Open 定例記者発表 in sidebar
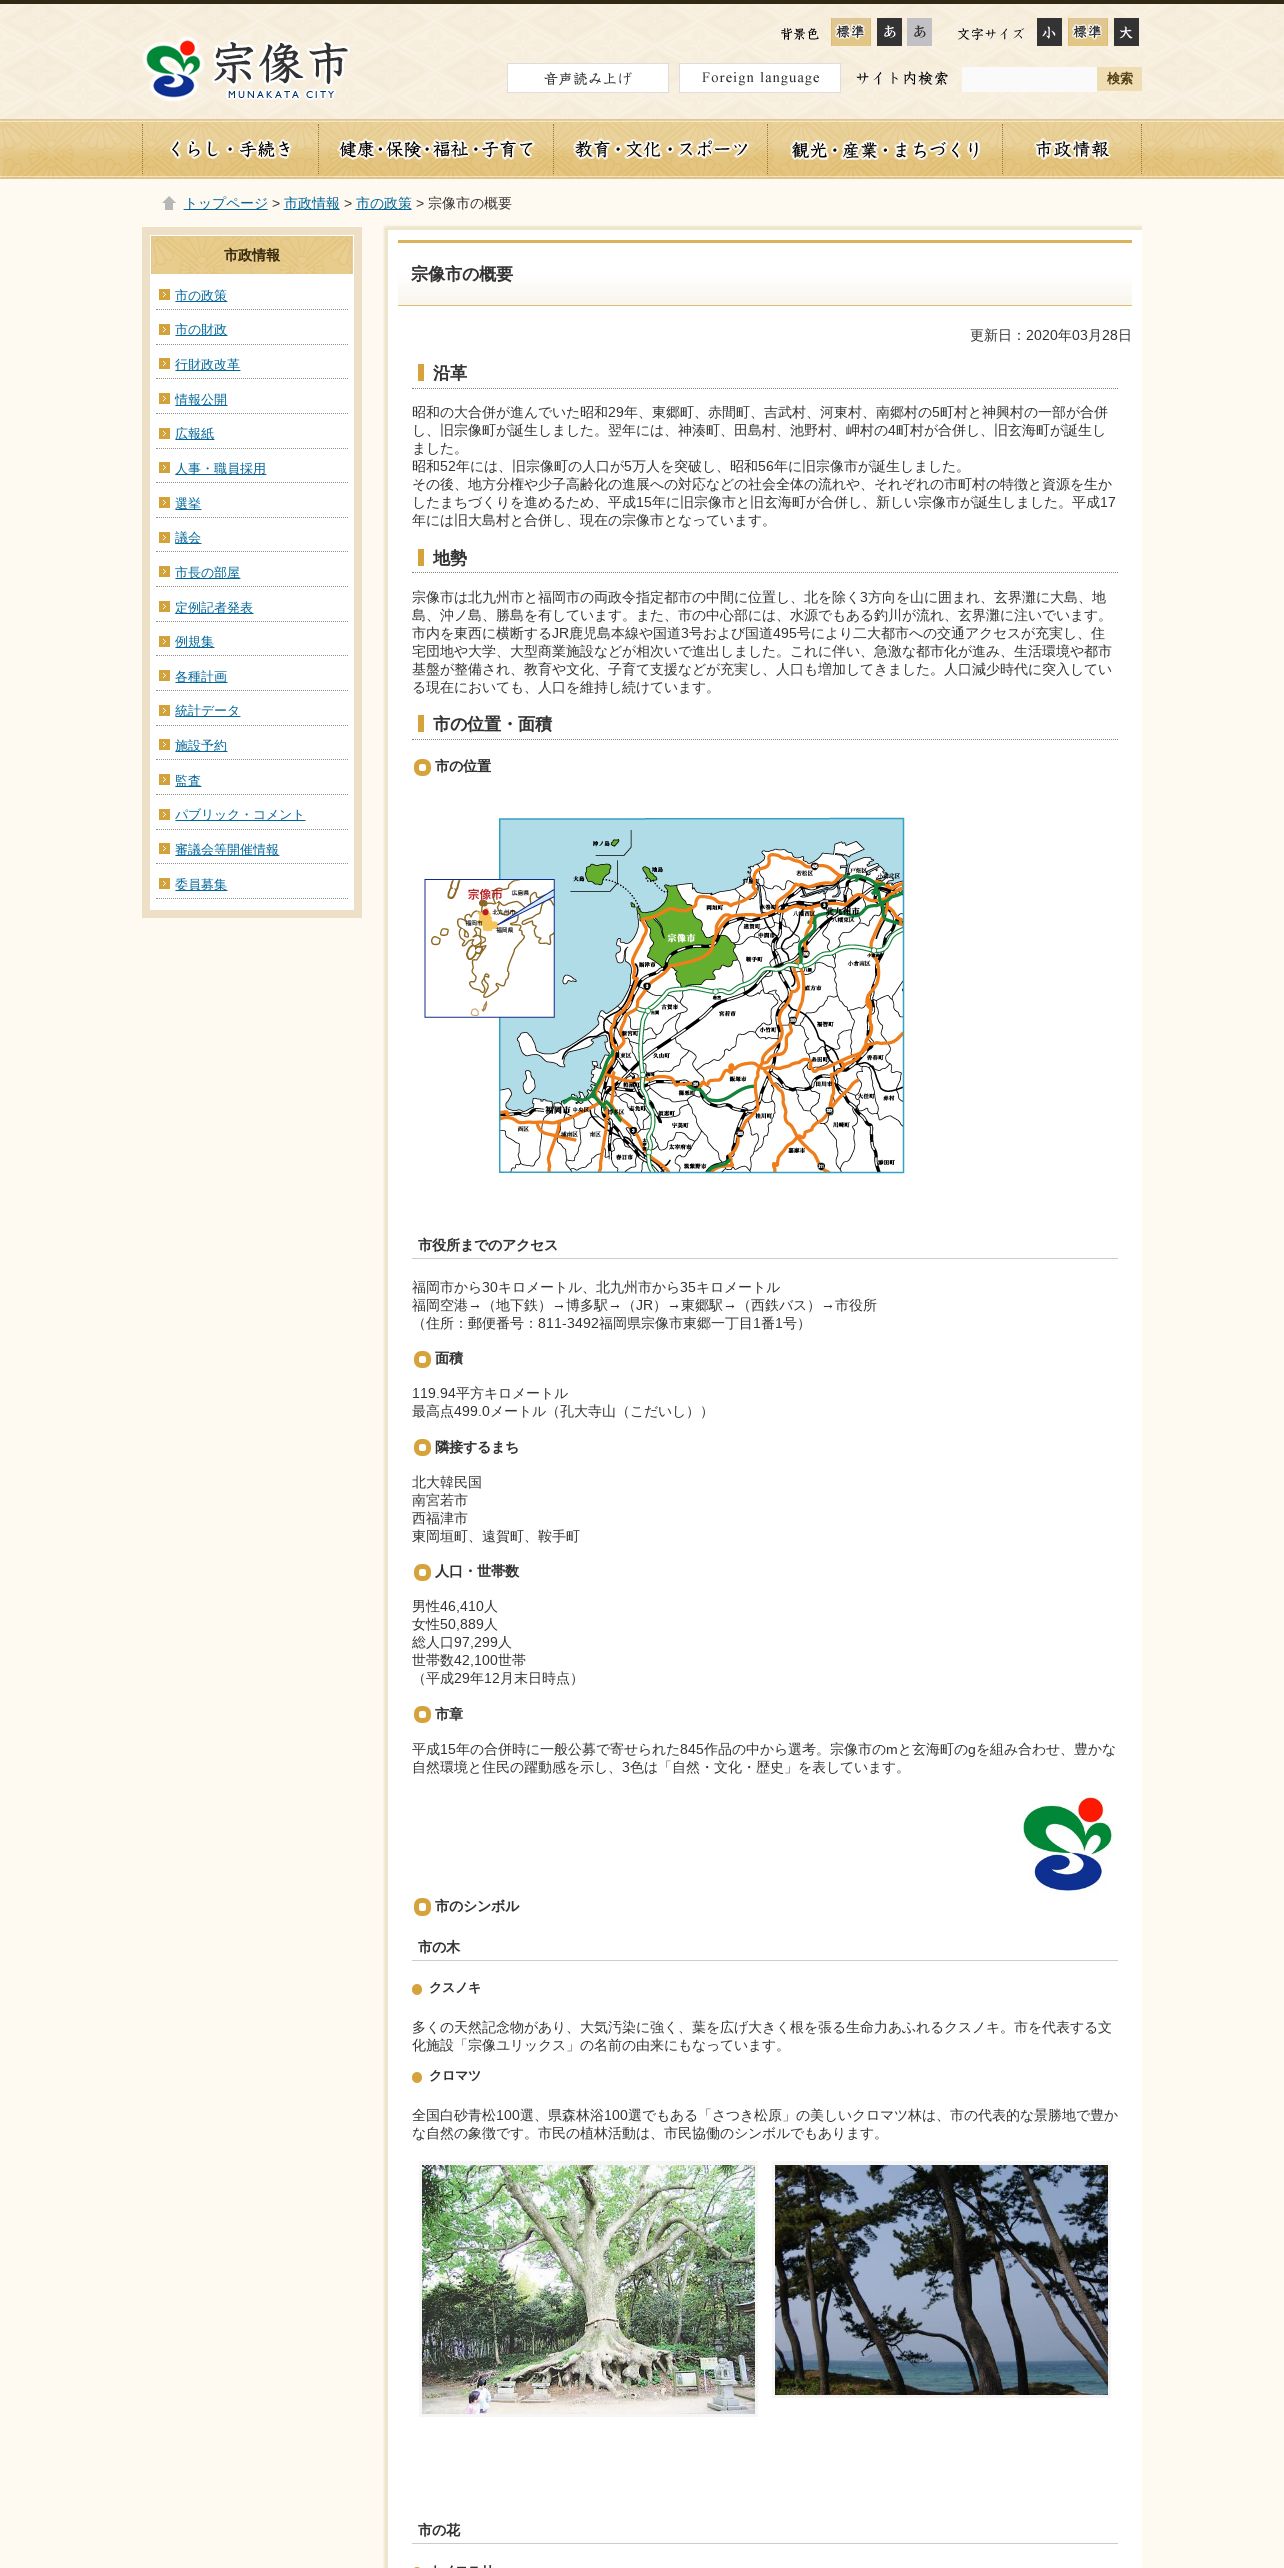Screen dimensions: 1284x2568 [x=214, y=607]
